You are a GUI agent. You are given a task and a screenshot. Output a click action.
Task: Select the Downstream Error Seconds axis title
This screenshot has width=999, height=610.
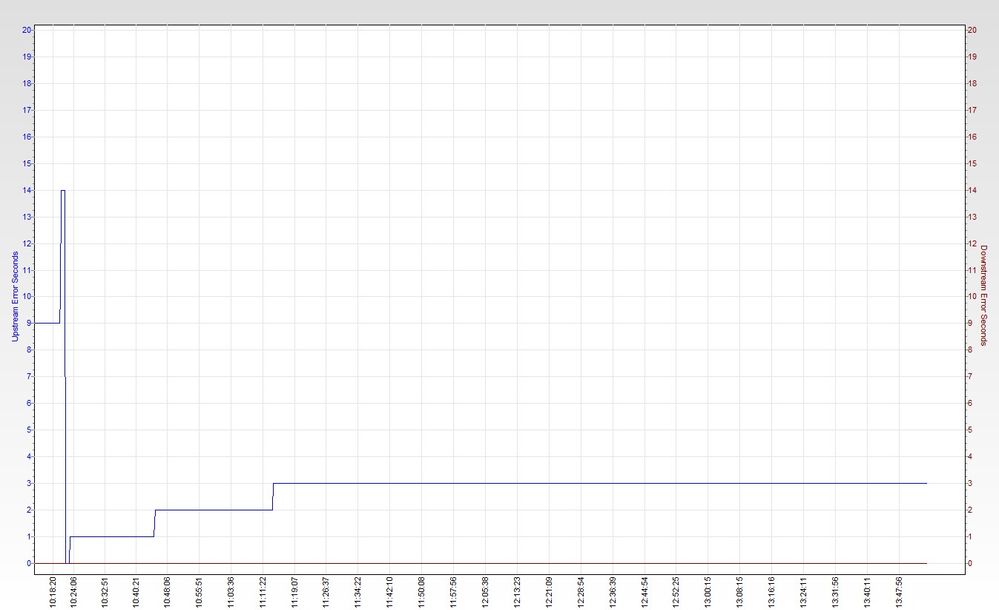click(984, 295)
